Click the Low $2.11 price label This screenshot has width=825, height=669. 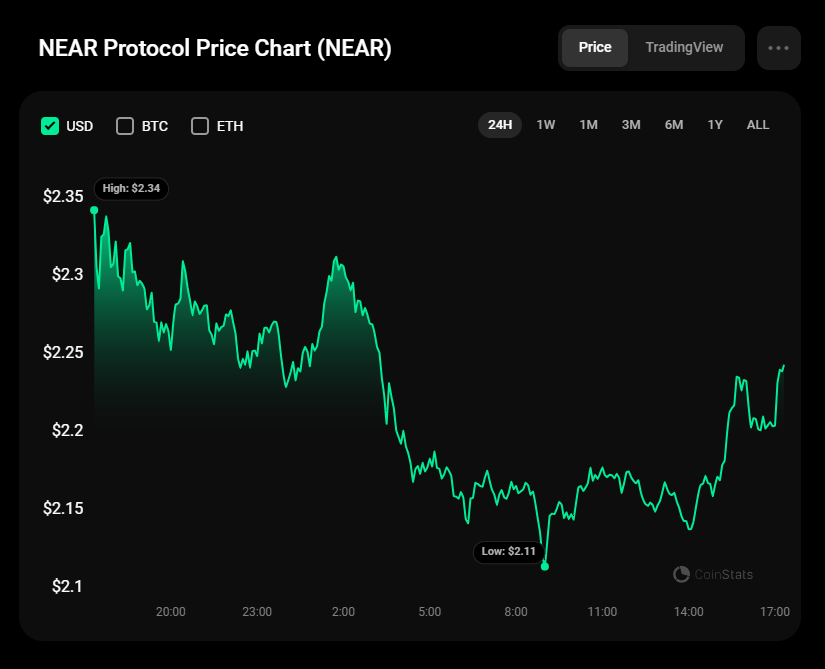(x=508, y=551)
